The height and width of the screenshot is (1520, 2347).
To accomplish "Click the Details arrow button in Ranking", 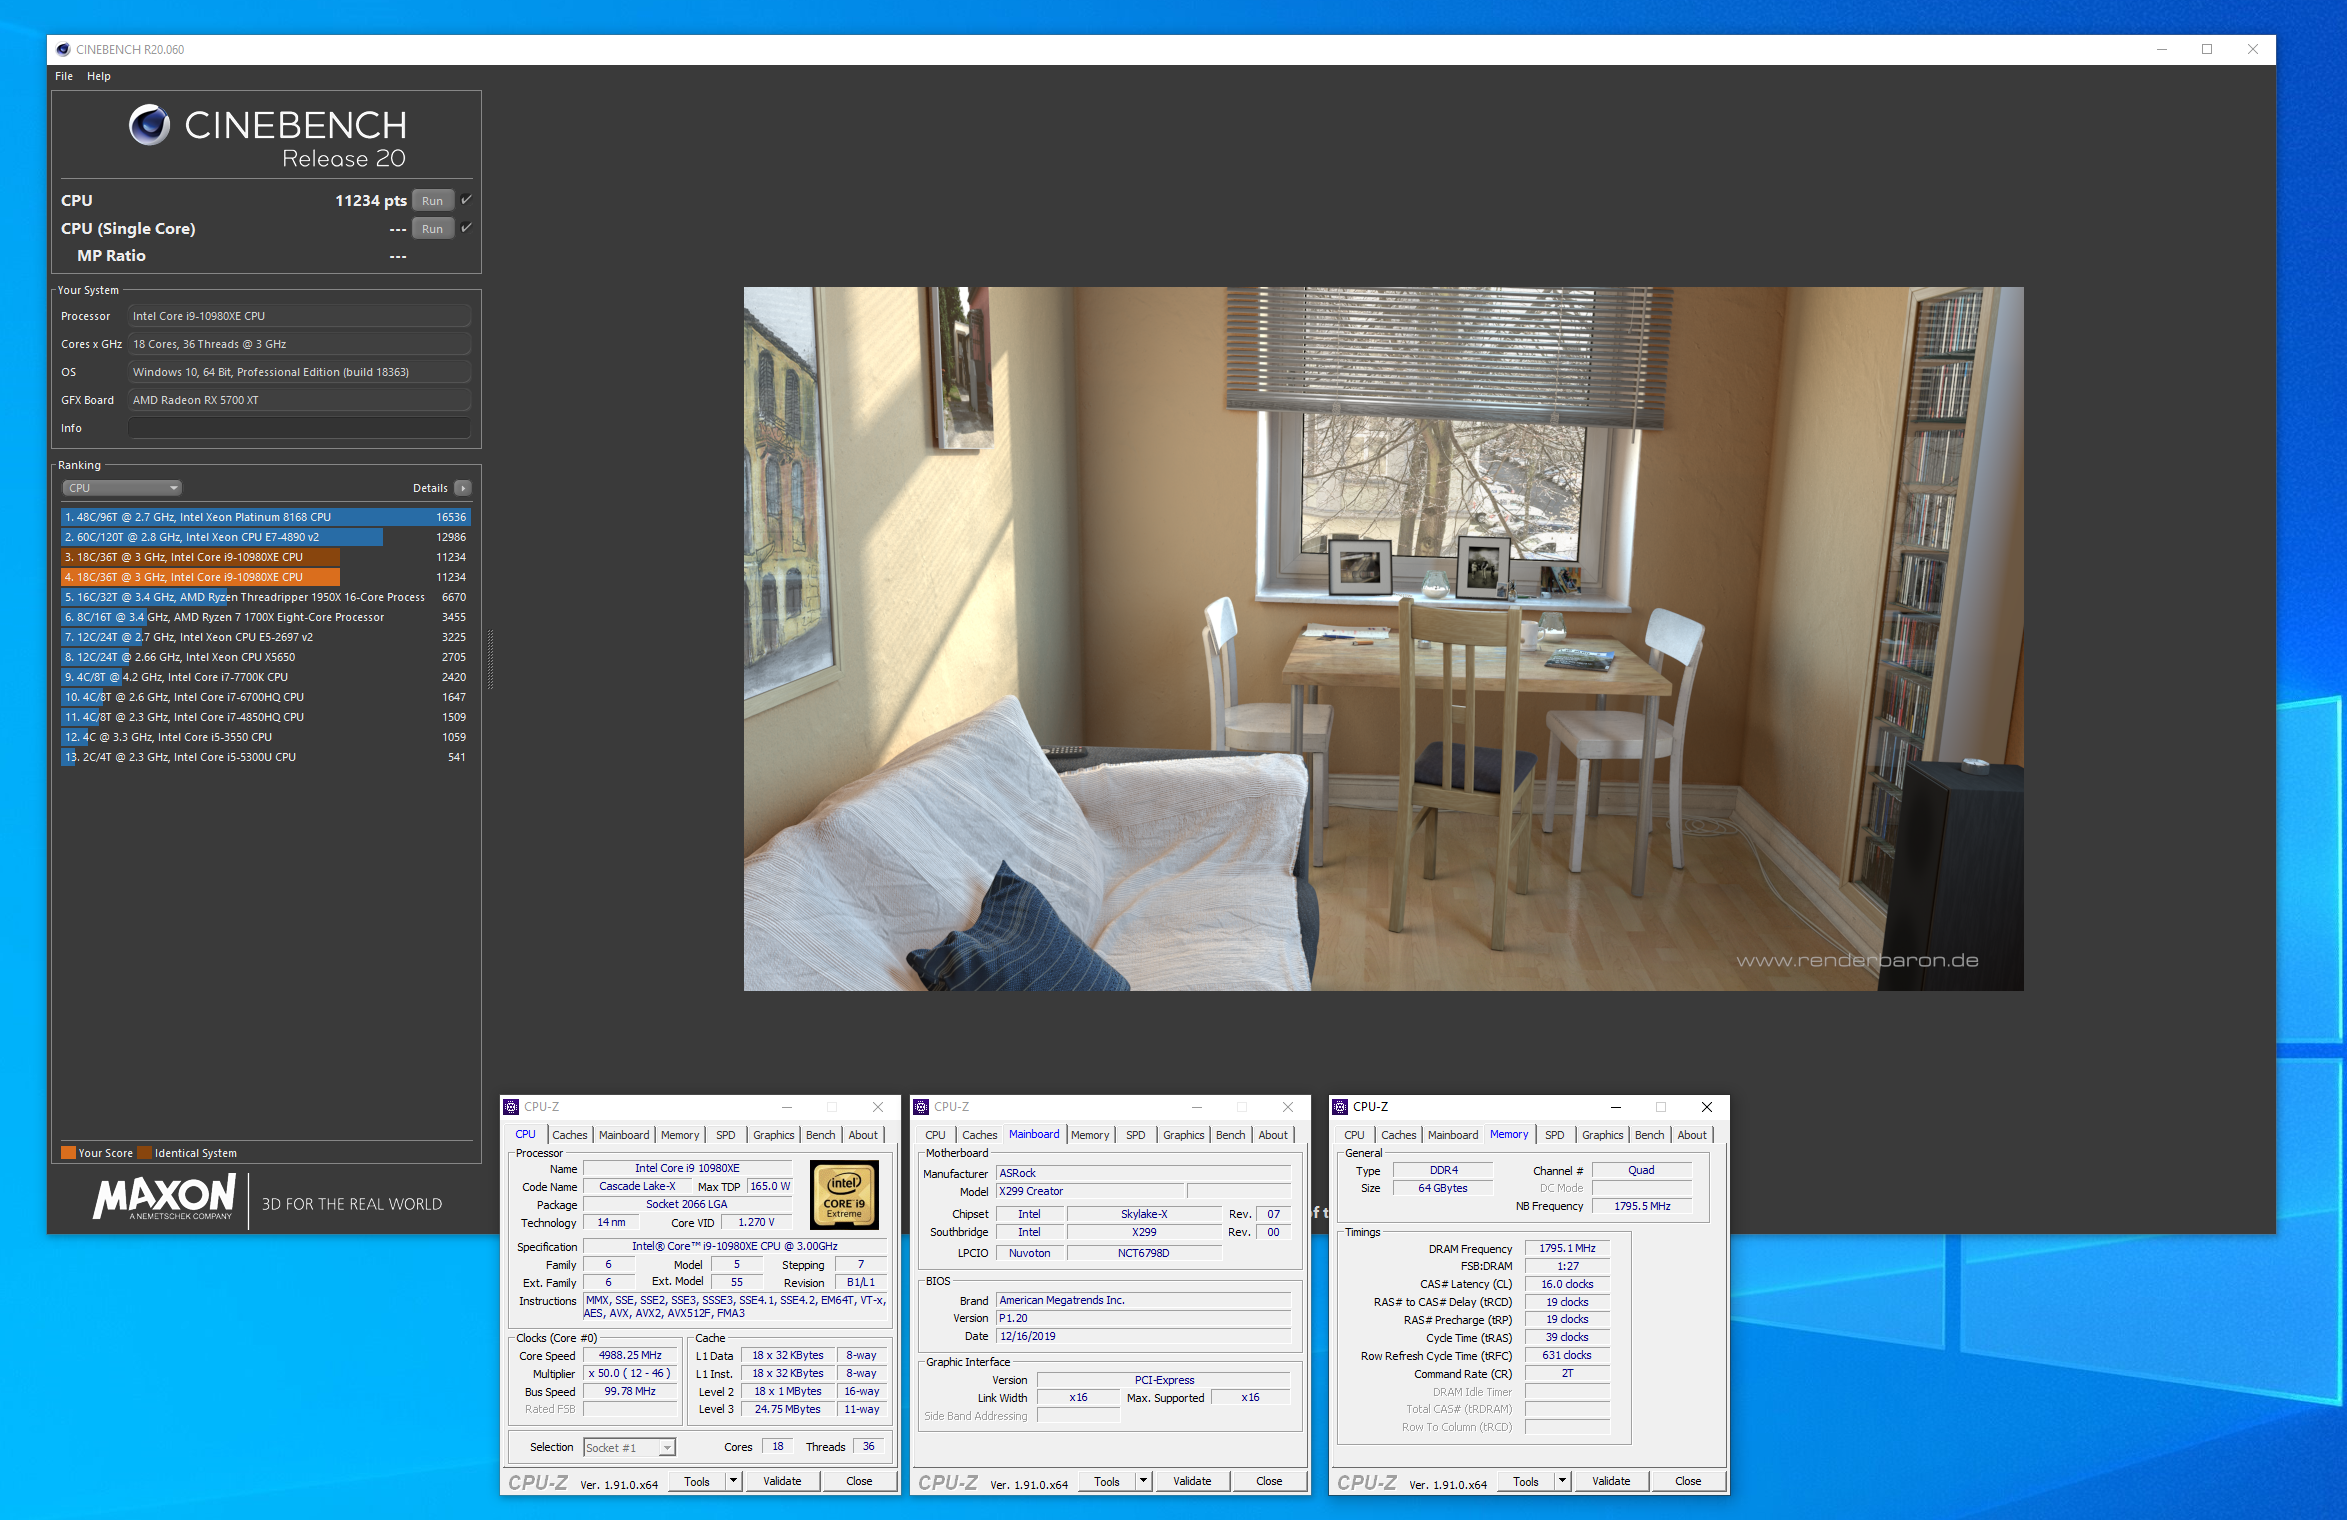I will pyautogui.click(x=462, y=488).
